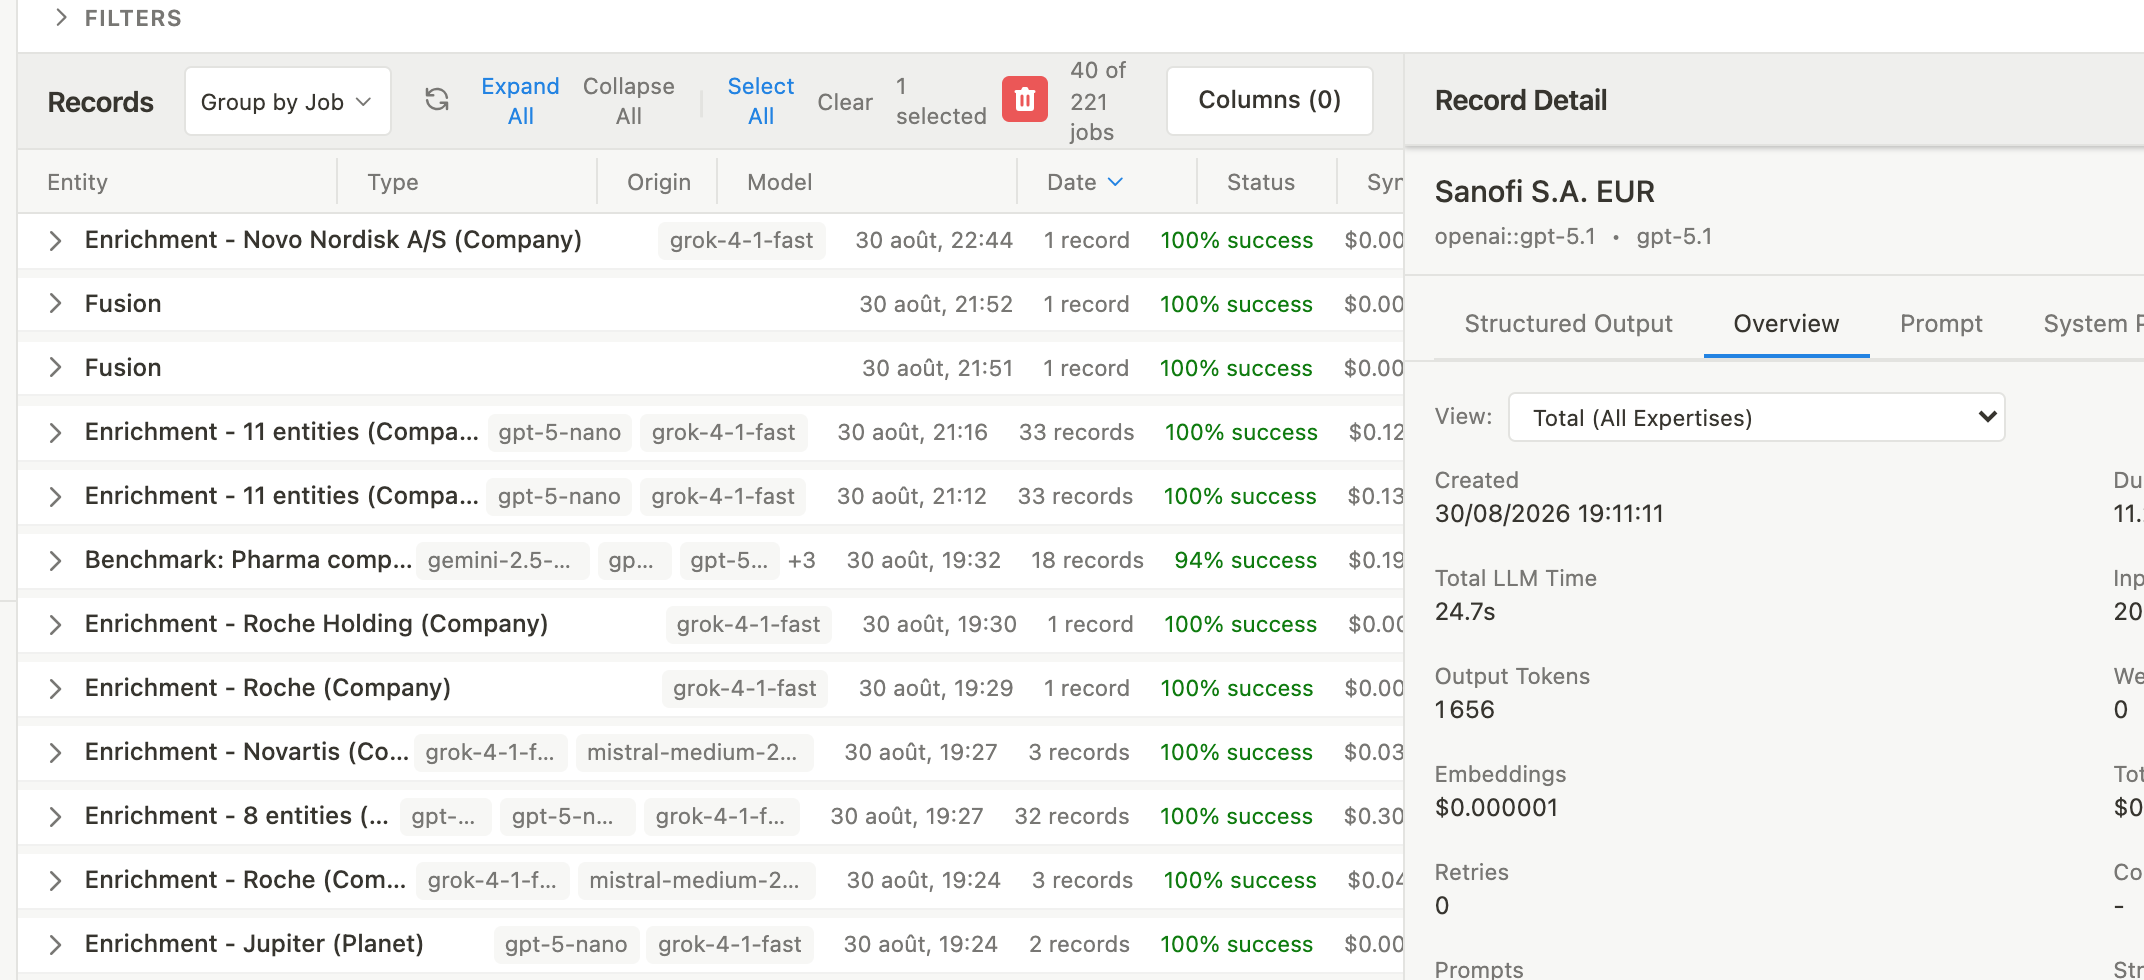Image resolution: width=2144 pixels, height=980 pixels.
Task: Expand the 11 entities row dated 21:16
Action: pos(56,432)
